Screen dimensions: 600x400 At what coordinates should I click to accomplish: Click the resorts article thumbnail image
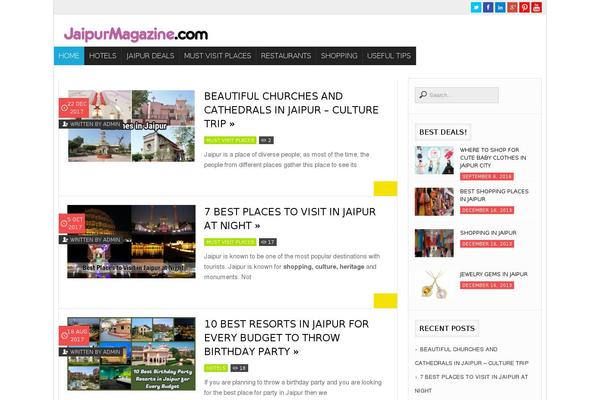pyautogui.click(x=131, y=354)
